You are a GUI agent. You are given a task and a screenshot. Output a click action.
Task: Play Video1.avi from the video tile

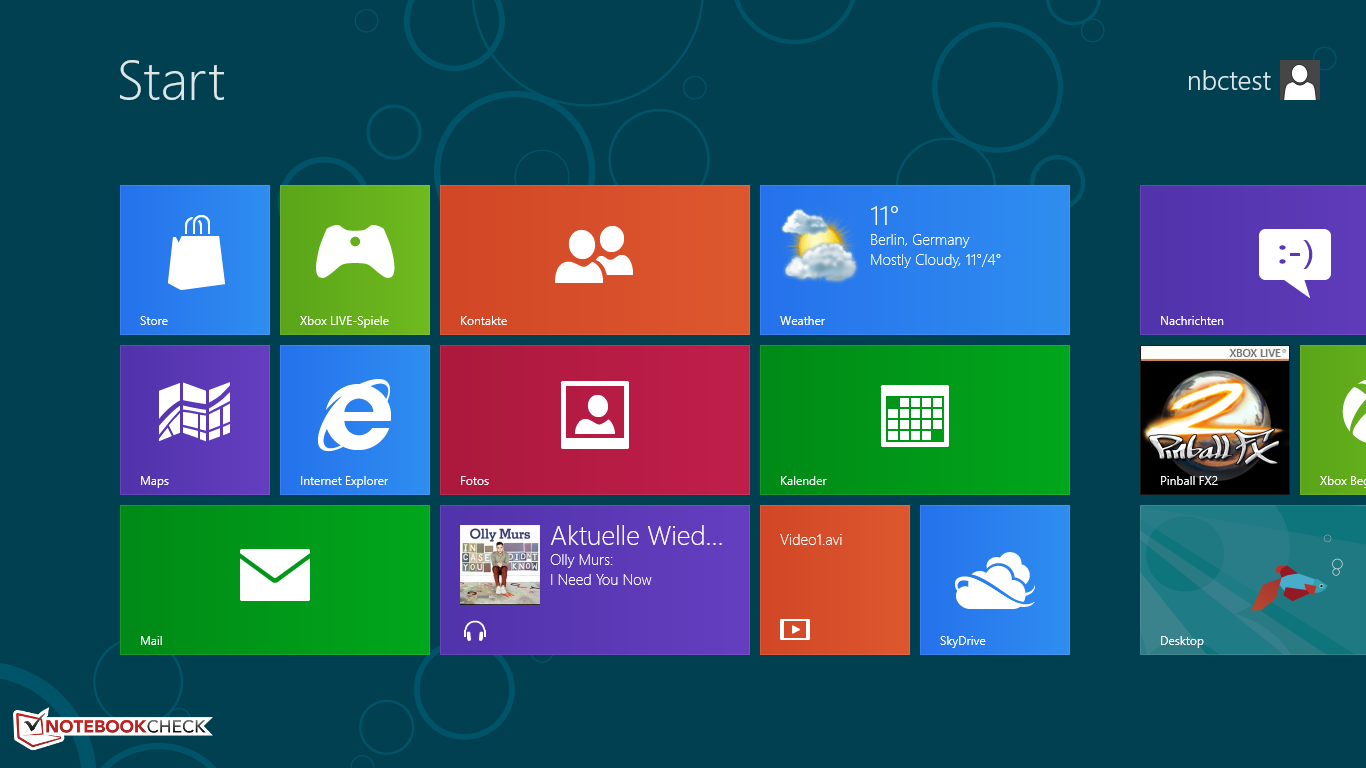click(x=835, y=580)
